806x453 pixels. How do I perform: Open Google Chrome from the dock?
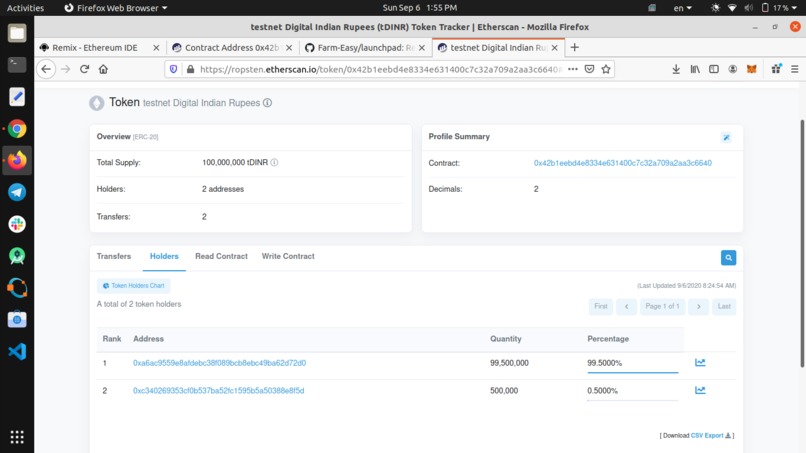[x=17, y=129]
